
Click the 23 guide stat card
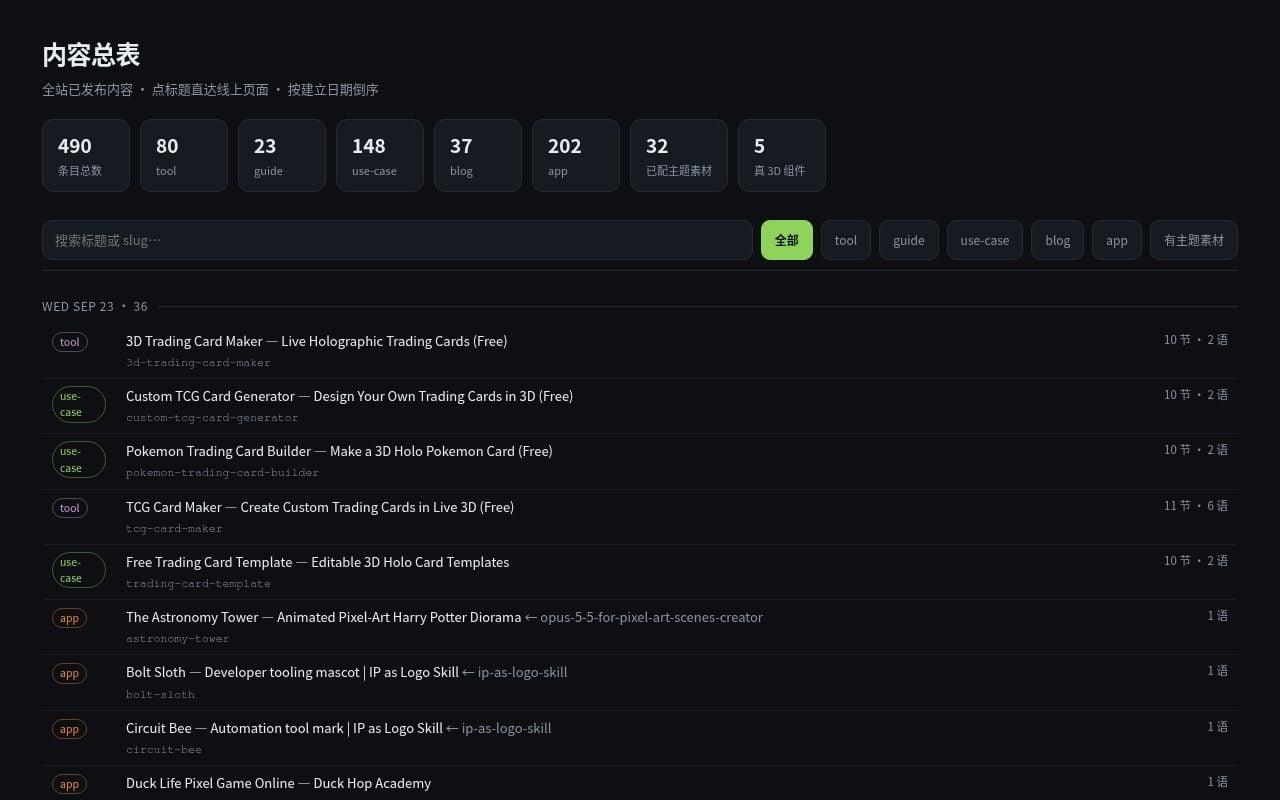point(282,155)
